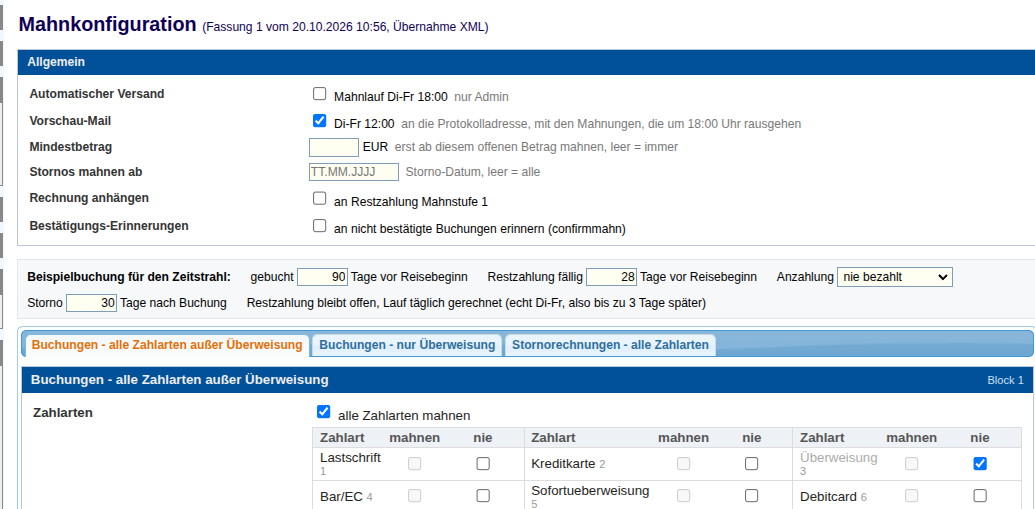The height and width of the screenshot is (509, 1035).
Task: Enable Mahnlauf Di-Fr 18:00 automatic dispatch checkbox
Action: [x=319, y=93]
